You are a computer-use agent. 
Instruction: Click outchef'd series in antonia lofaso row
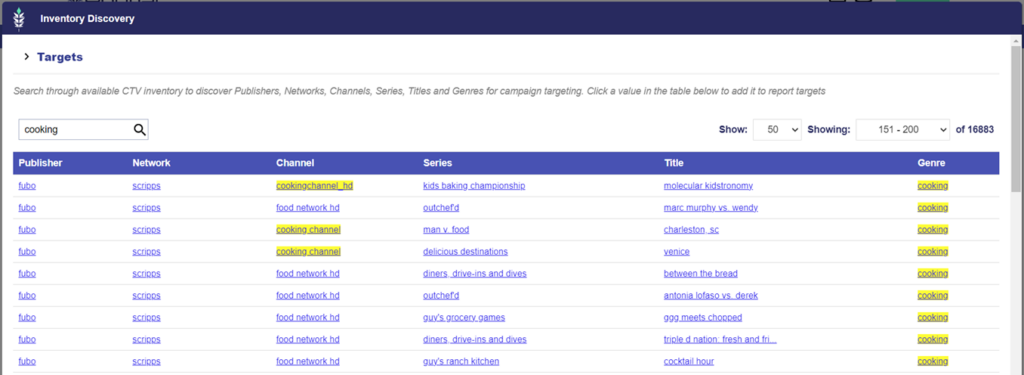(x=441, y=296)
